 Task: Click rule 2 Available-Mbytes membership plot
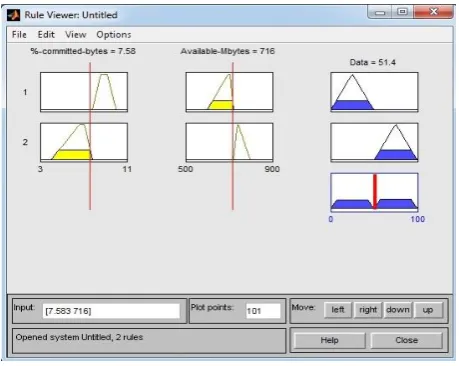229,142
